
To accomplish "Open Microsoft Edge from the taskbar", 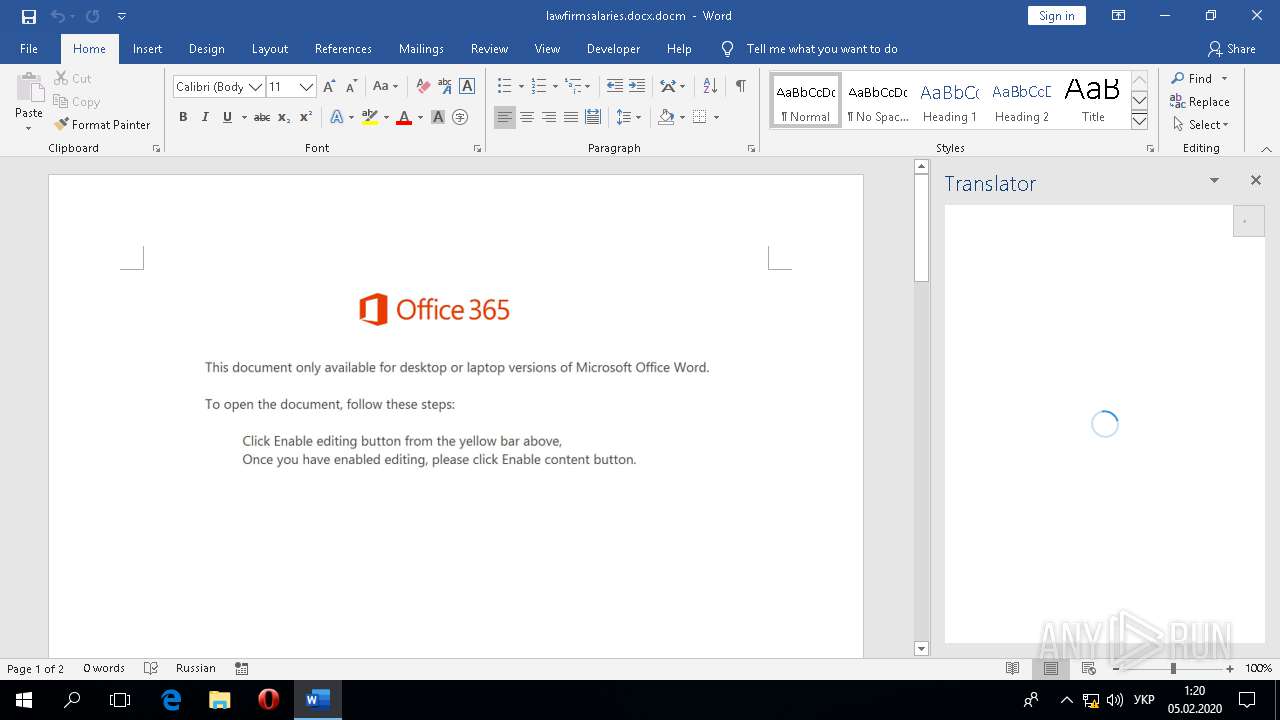I will click(x=171, y=699).
